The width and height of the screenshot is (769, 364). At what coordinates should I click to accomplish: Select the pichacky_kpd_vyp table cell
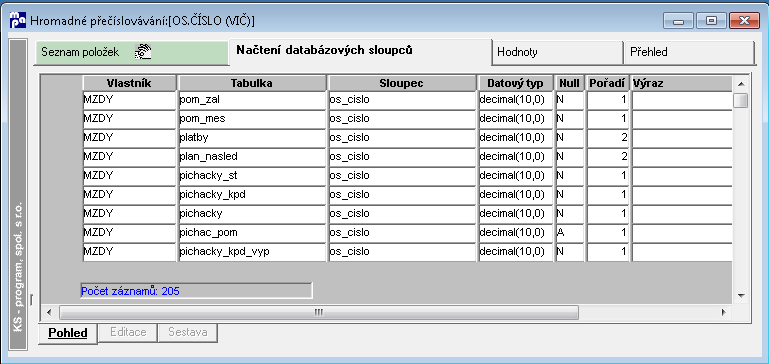(x=253, y=252)
